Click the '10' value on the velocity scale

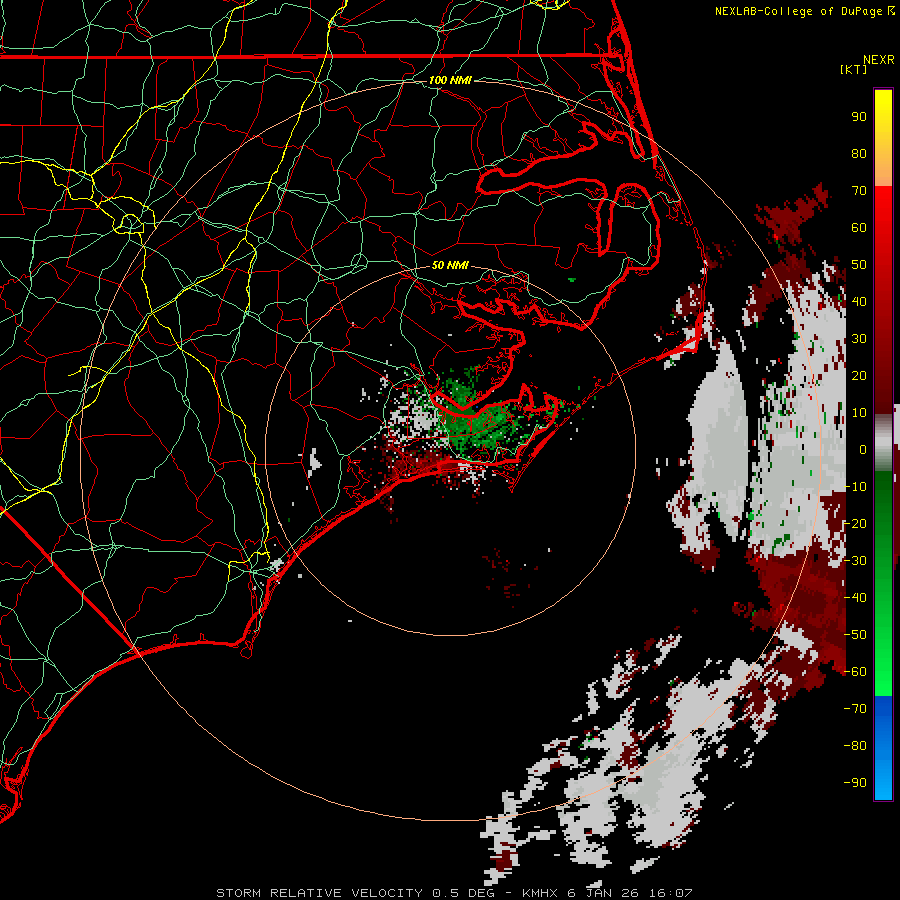[859, 413]
